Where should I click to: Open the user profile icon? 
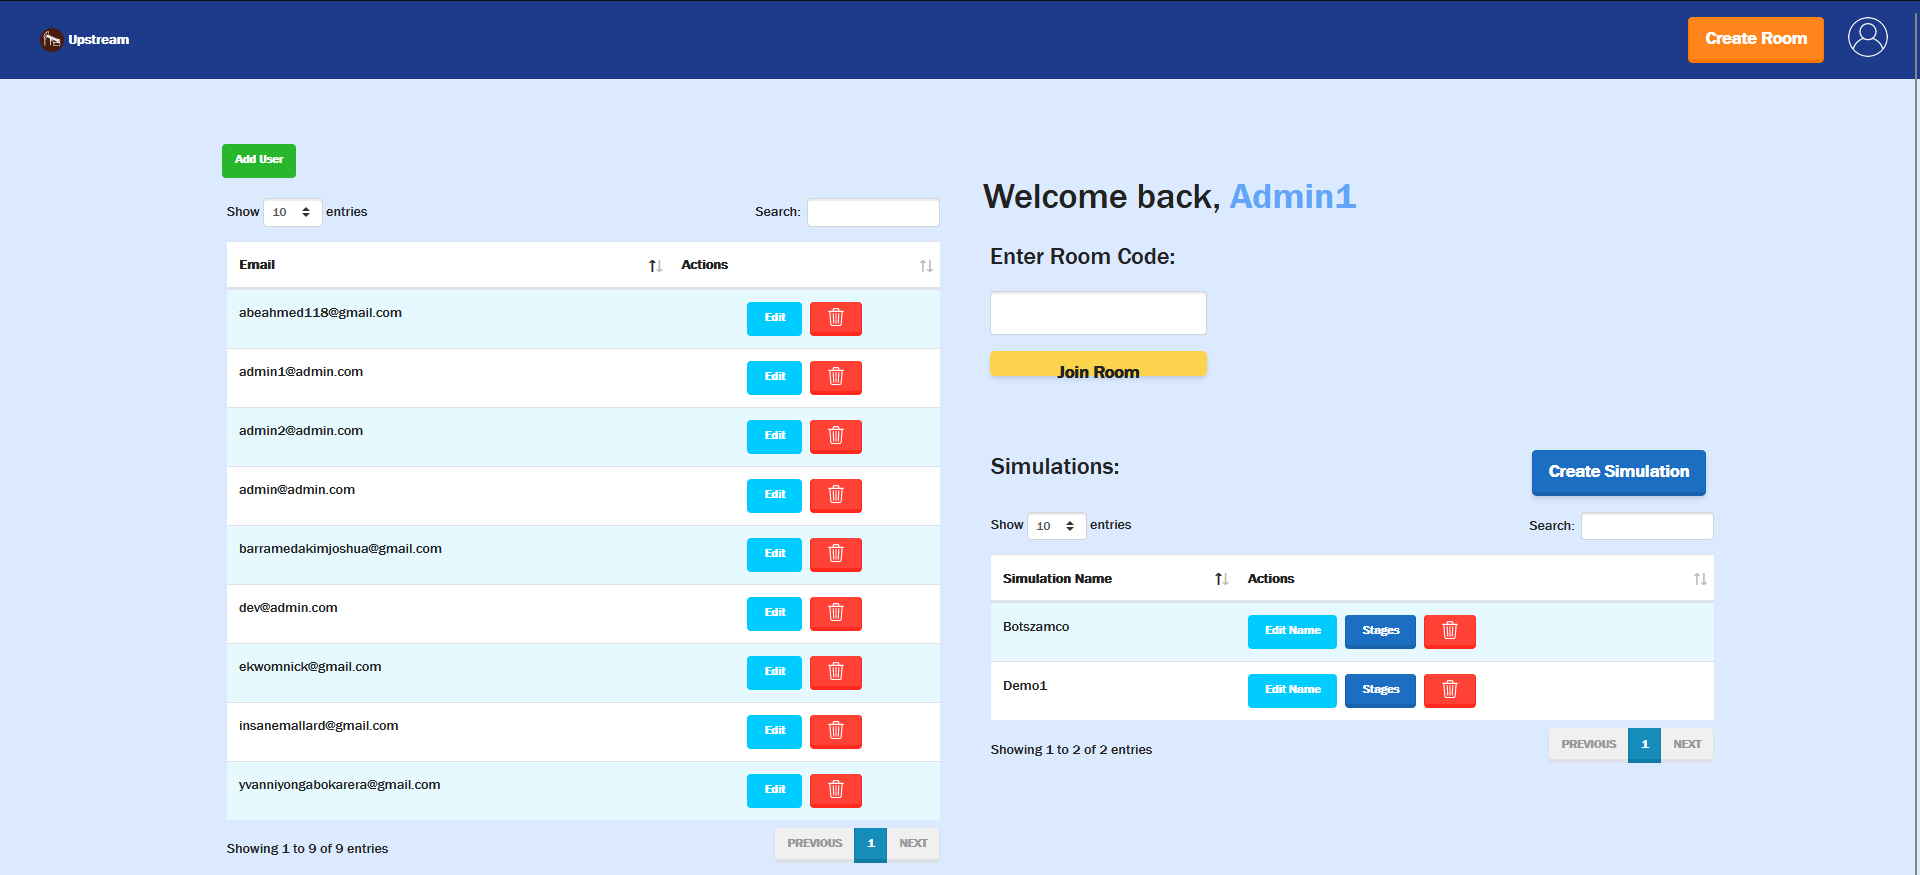click(x=1867, y=38)
